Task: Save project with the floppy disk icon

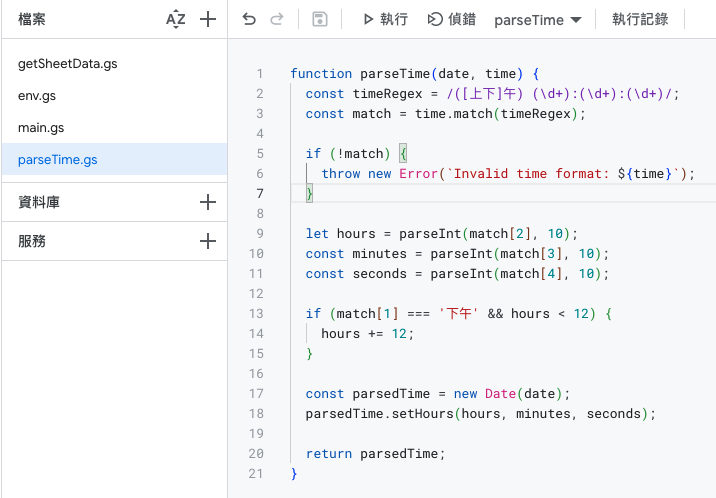Action: click(x=320, y=19)
